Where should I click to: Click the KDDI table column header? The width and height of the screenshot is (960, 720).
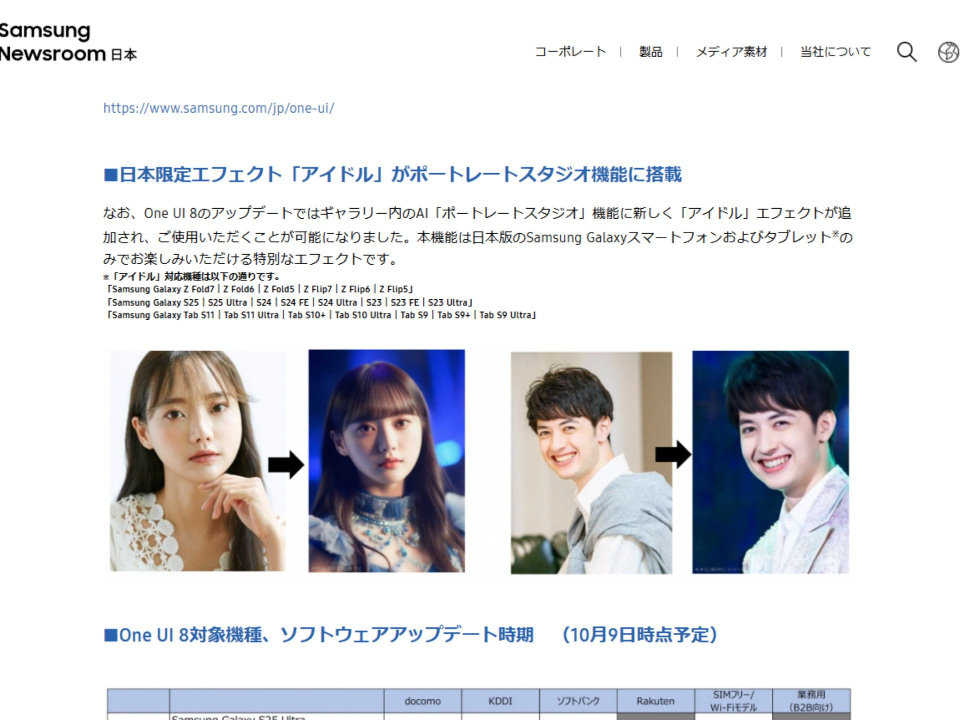point(500,701)
